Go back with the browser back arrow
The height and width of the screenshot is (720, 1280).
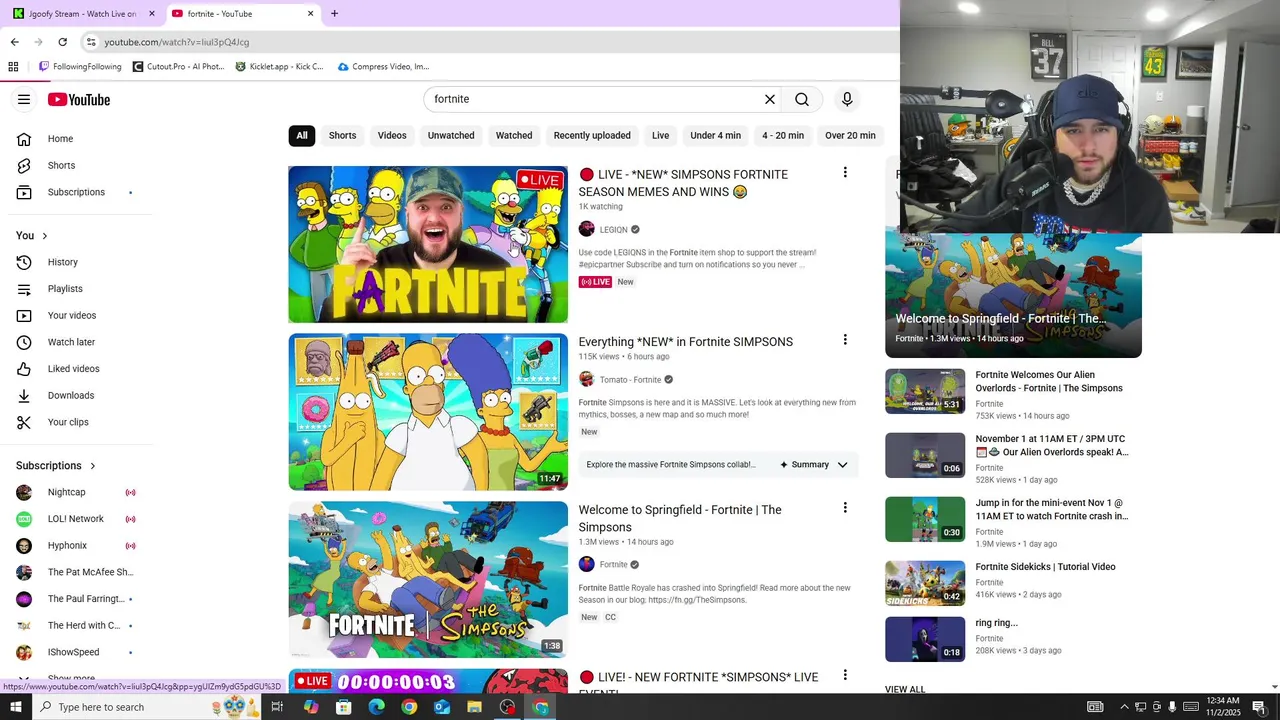coord(14,42)
